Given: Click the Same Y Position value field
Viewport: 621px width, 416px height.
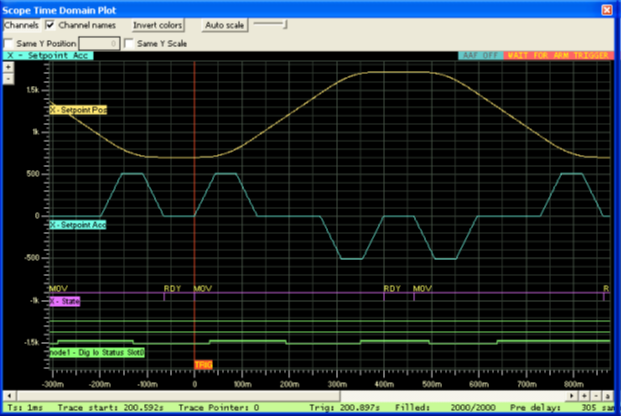Looking at the screenshot, I should click(x=98, y=43).
